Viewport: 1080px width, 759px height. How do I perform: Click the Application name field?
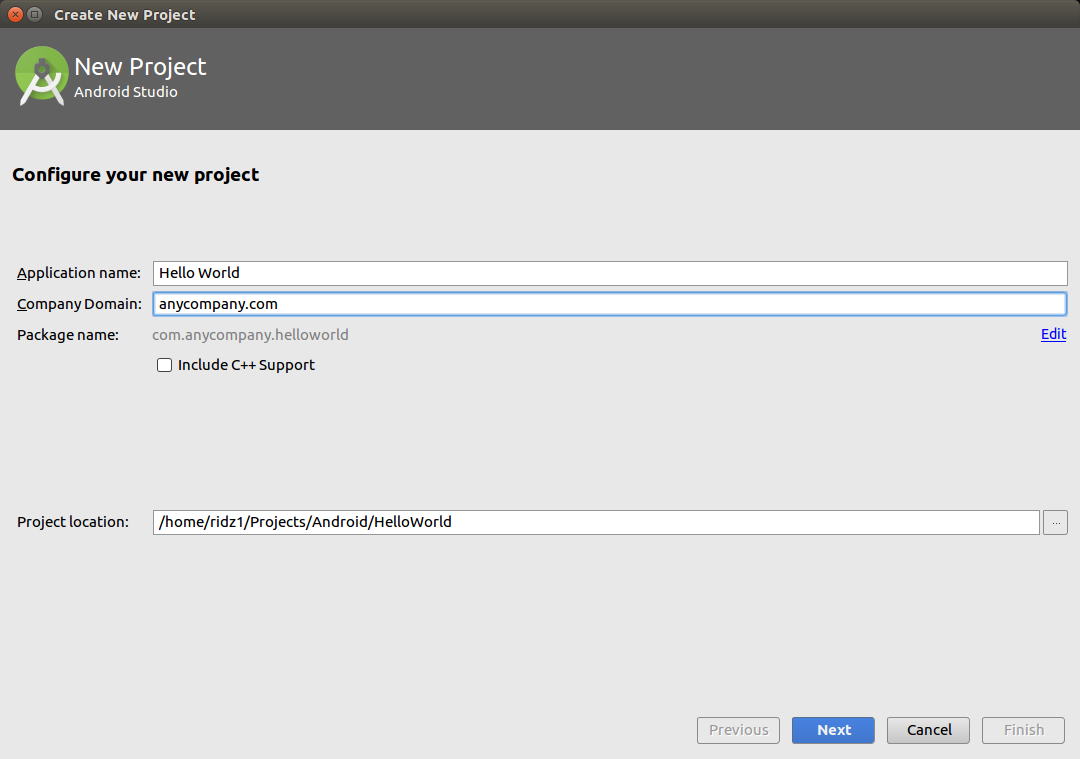(x=610, y=273)
